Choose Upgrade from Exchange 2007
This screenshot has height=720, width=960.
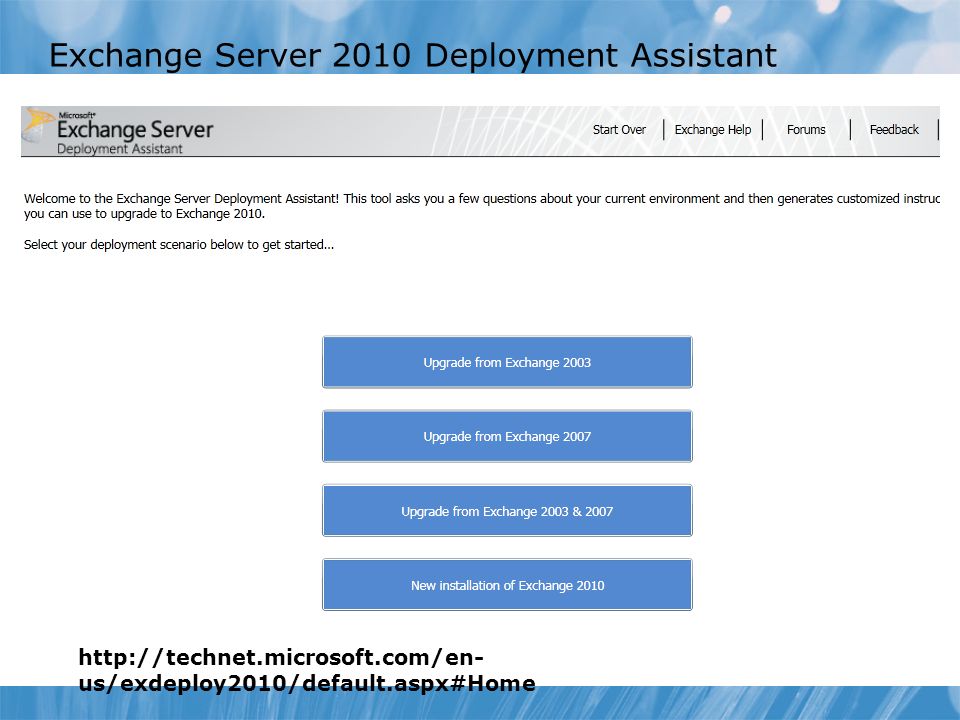[x=507, y=436]
